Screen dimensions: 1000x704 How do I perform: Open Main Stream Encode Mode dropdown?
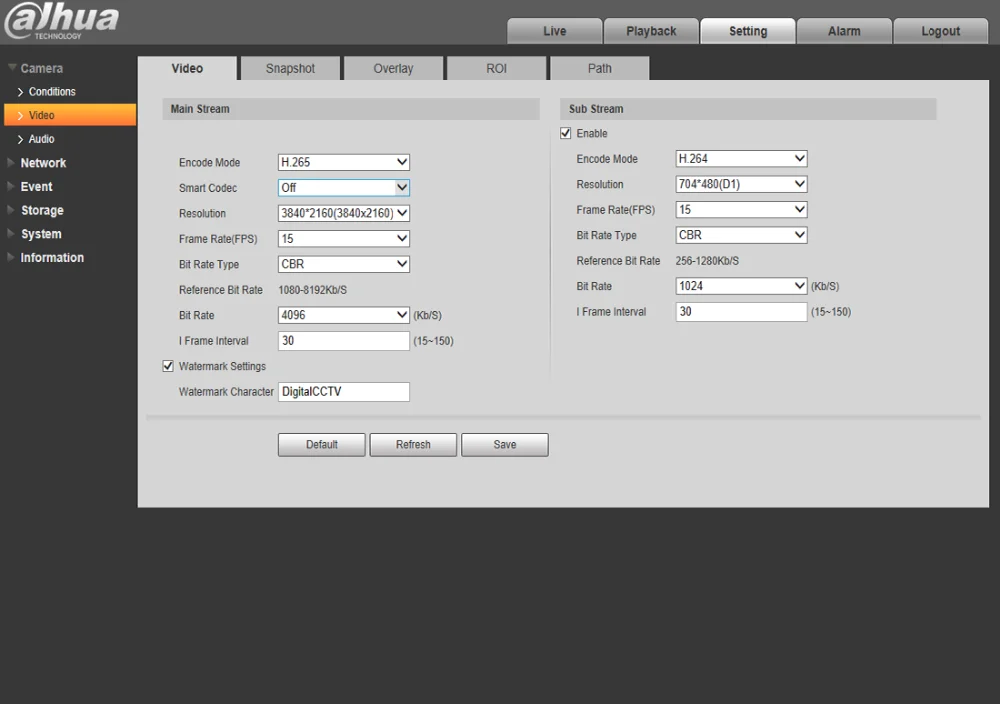pyautogui.click(x=344, y=163)
